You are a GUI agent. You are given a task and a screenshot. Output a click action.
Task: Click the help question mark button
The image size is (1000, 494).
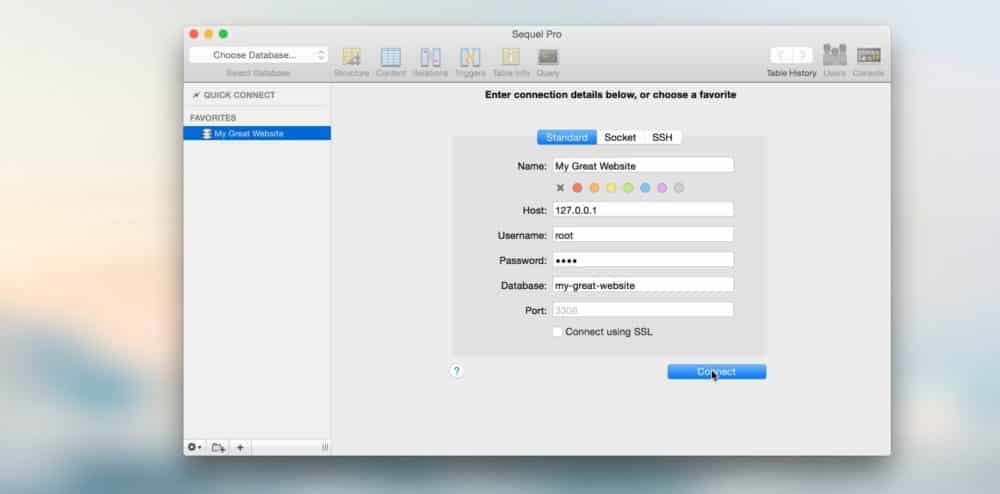[456, 371]
